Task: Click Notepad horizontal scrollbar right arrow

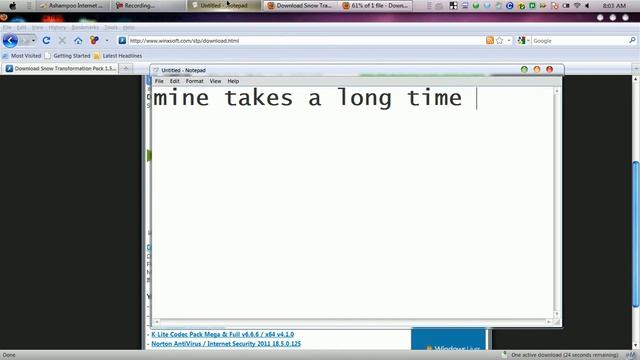Action: click(549, 322)
